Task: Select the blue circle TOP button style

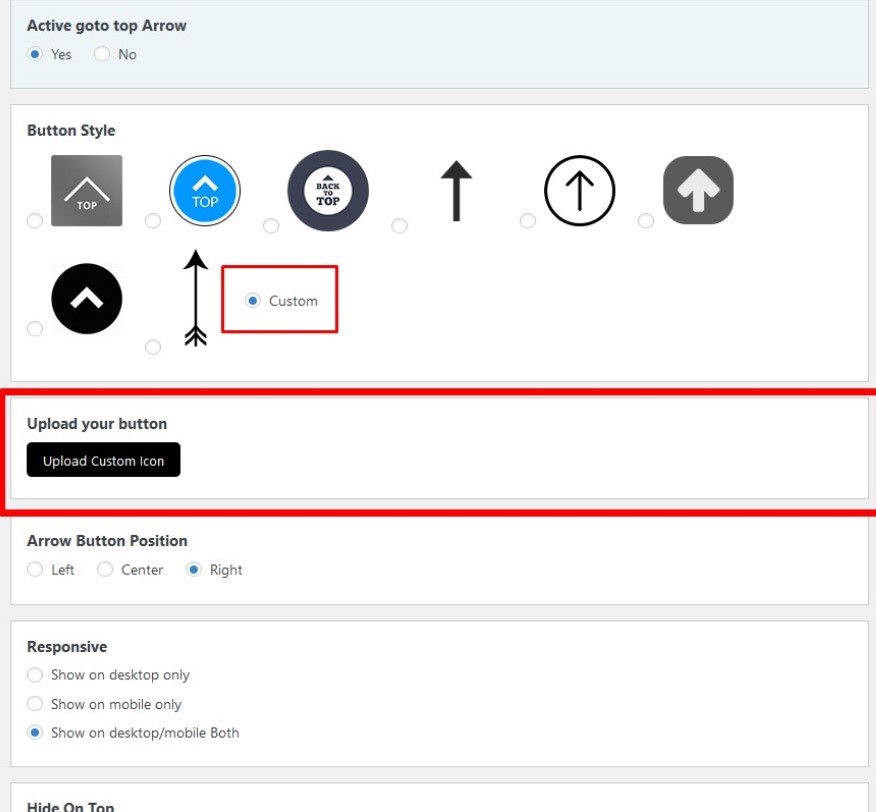Action: [x=153, y=221]
